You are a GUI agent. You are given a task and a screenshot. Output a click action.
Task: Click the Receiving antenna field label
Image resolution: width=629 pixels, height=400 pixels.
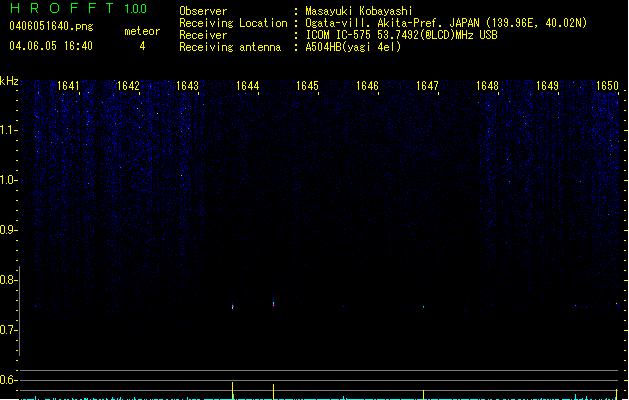pyautogui.click(x=230, y=47)
